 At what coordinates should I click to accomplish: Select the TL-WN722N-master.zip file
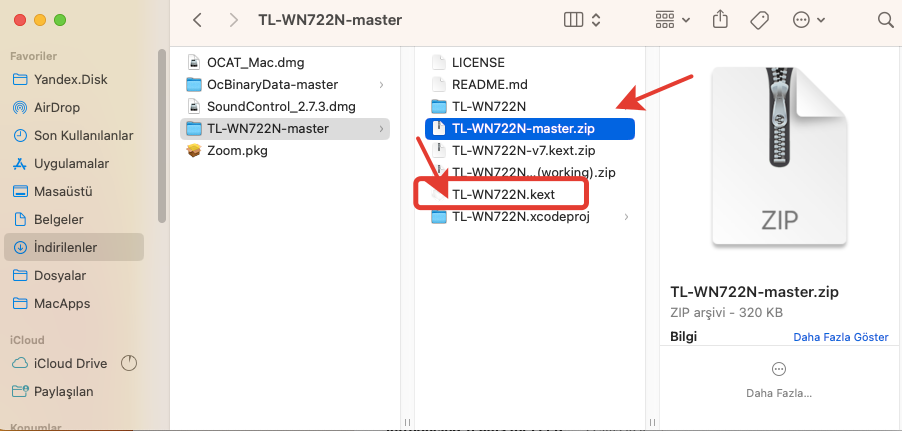(529, 128)
